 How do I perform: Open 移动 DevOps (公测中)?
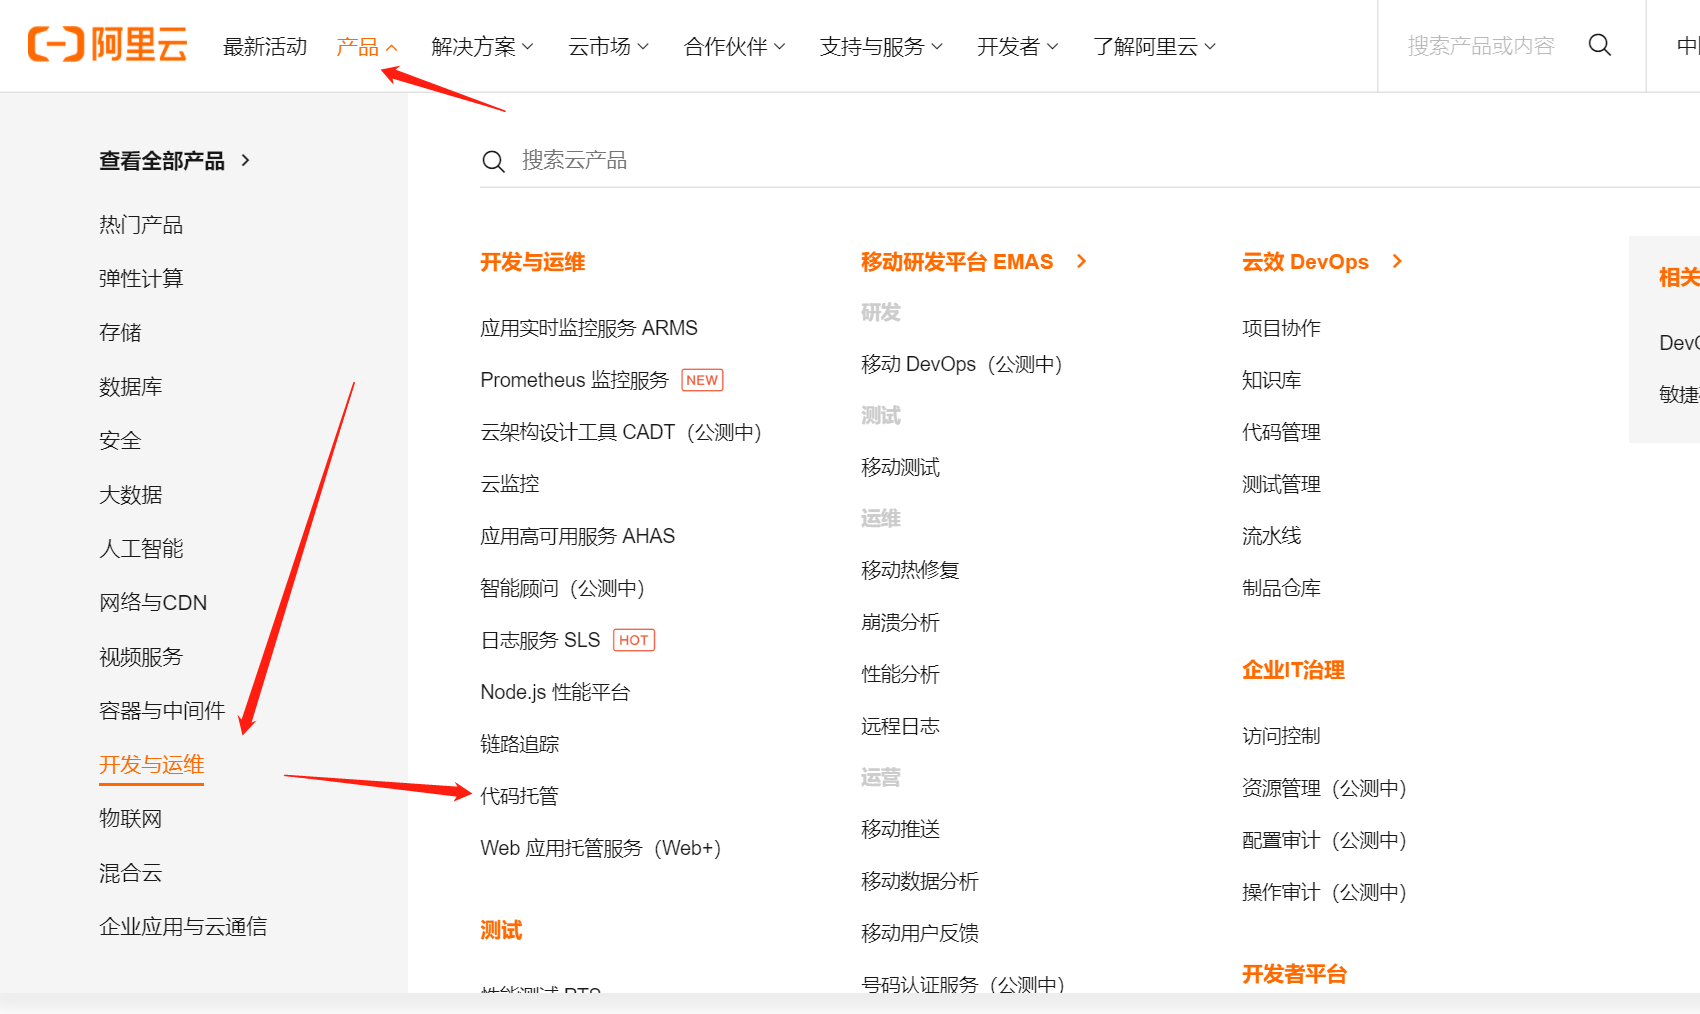[962, 364]
